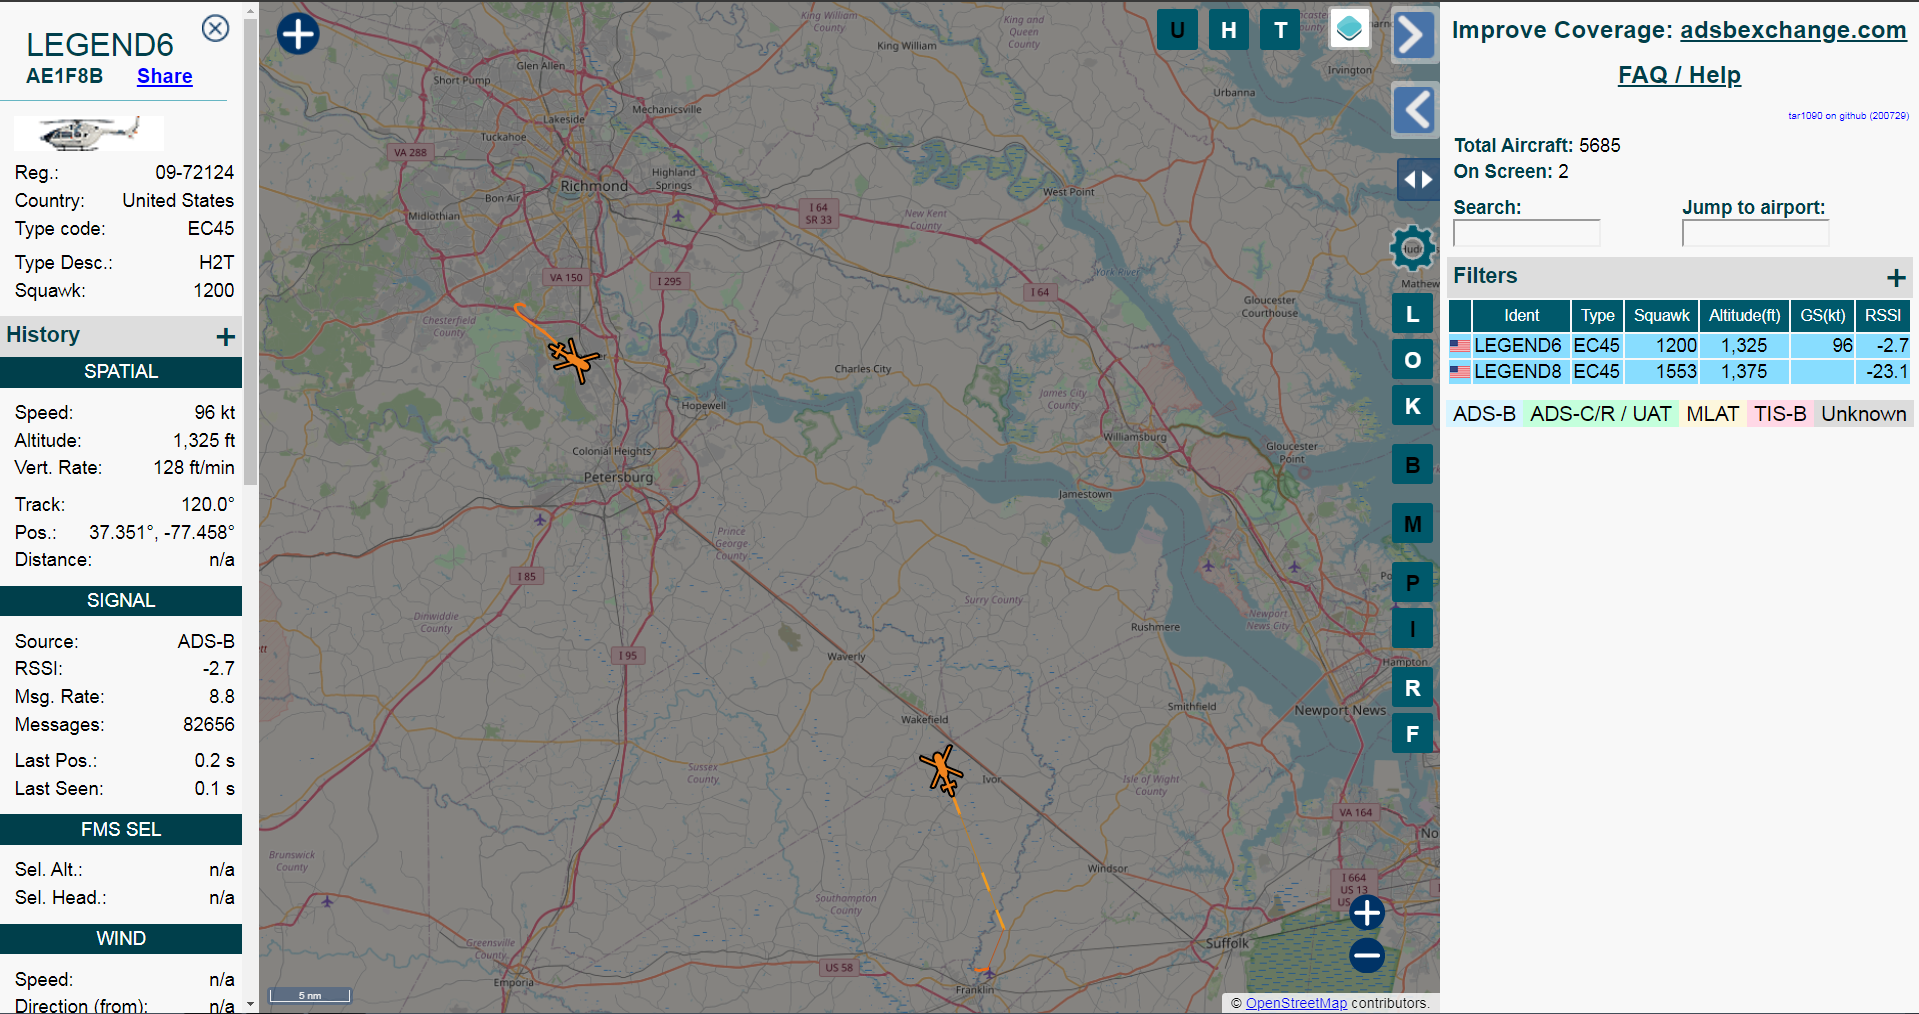Click the AE1F8B hex code

pyautogui.click(x=64, y=76)
